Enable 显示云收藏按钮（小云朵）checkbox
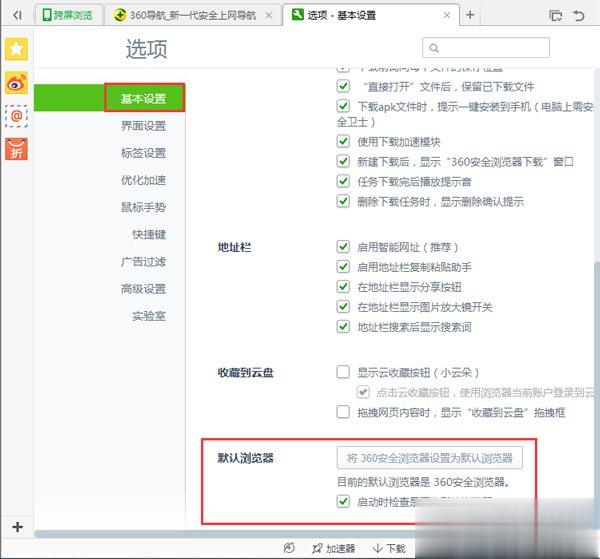The image size is (600, 559). (x=343, y=372)
